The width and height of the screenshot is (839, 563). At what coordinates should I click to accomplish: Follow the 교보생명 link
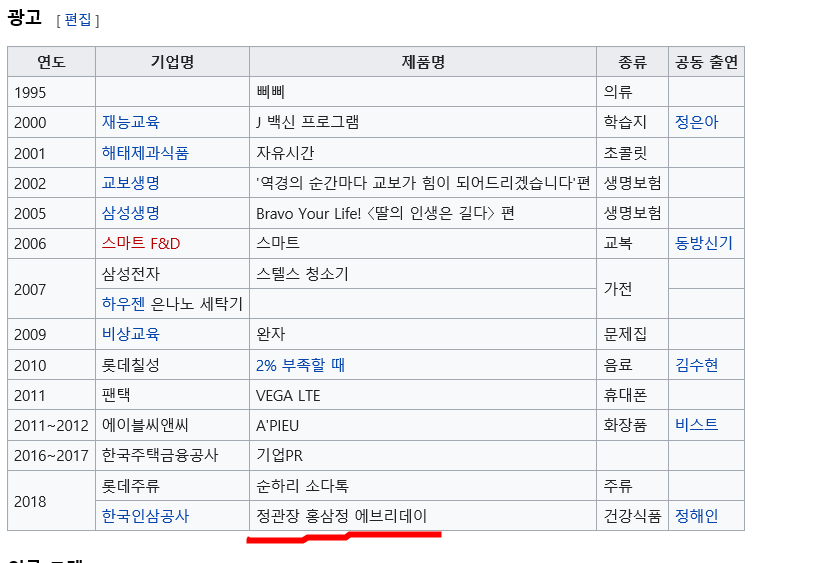pyautogui.click(x=131, y=183)
